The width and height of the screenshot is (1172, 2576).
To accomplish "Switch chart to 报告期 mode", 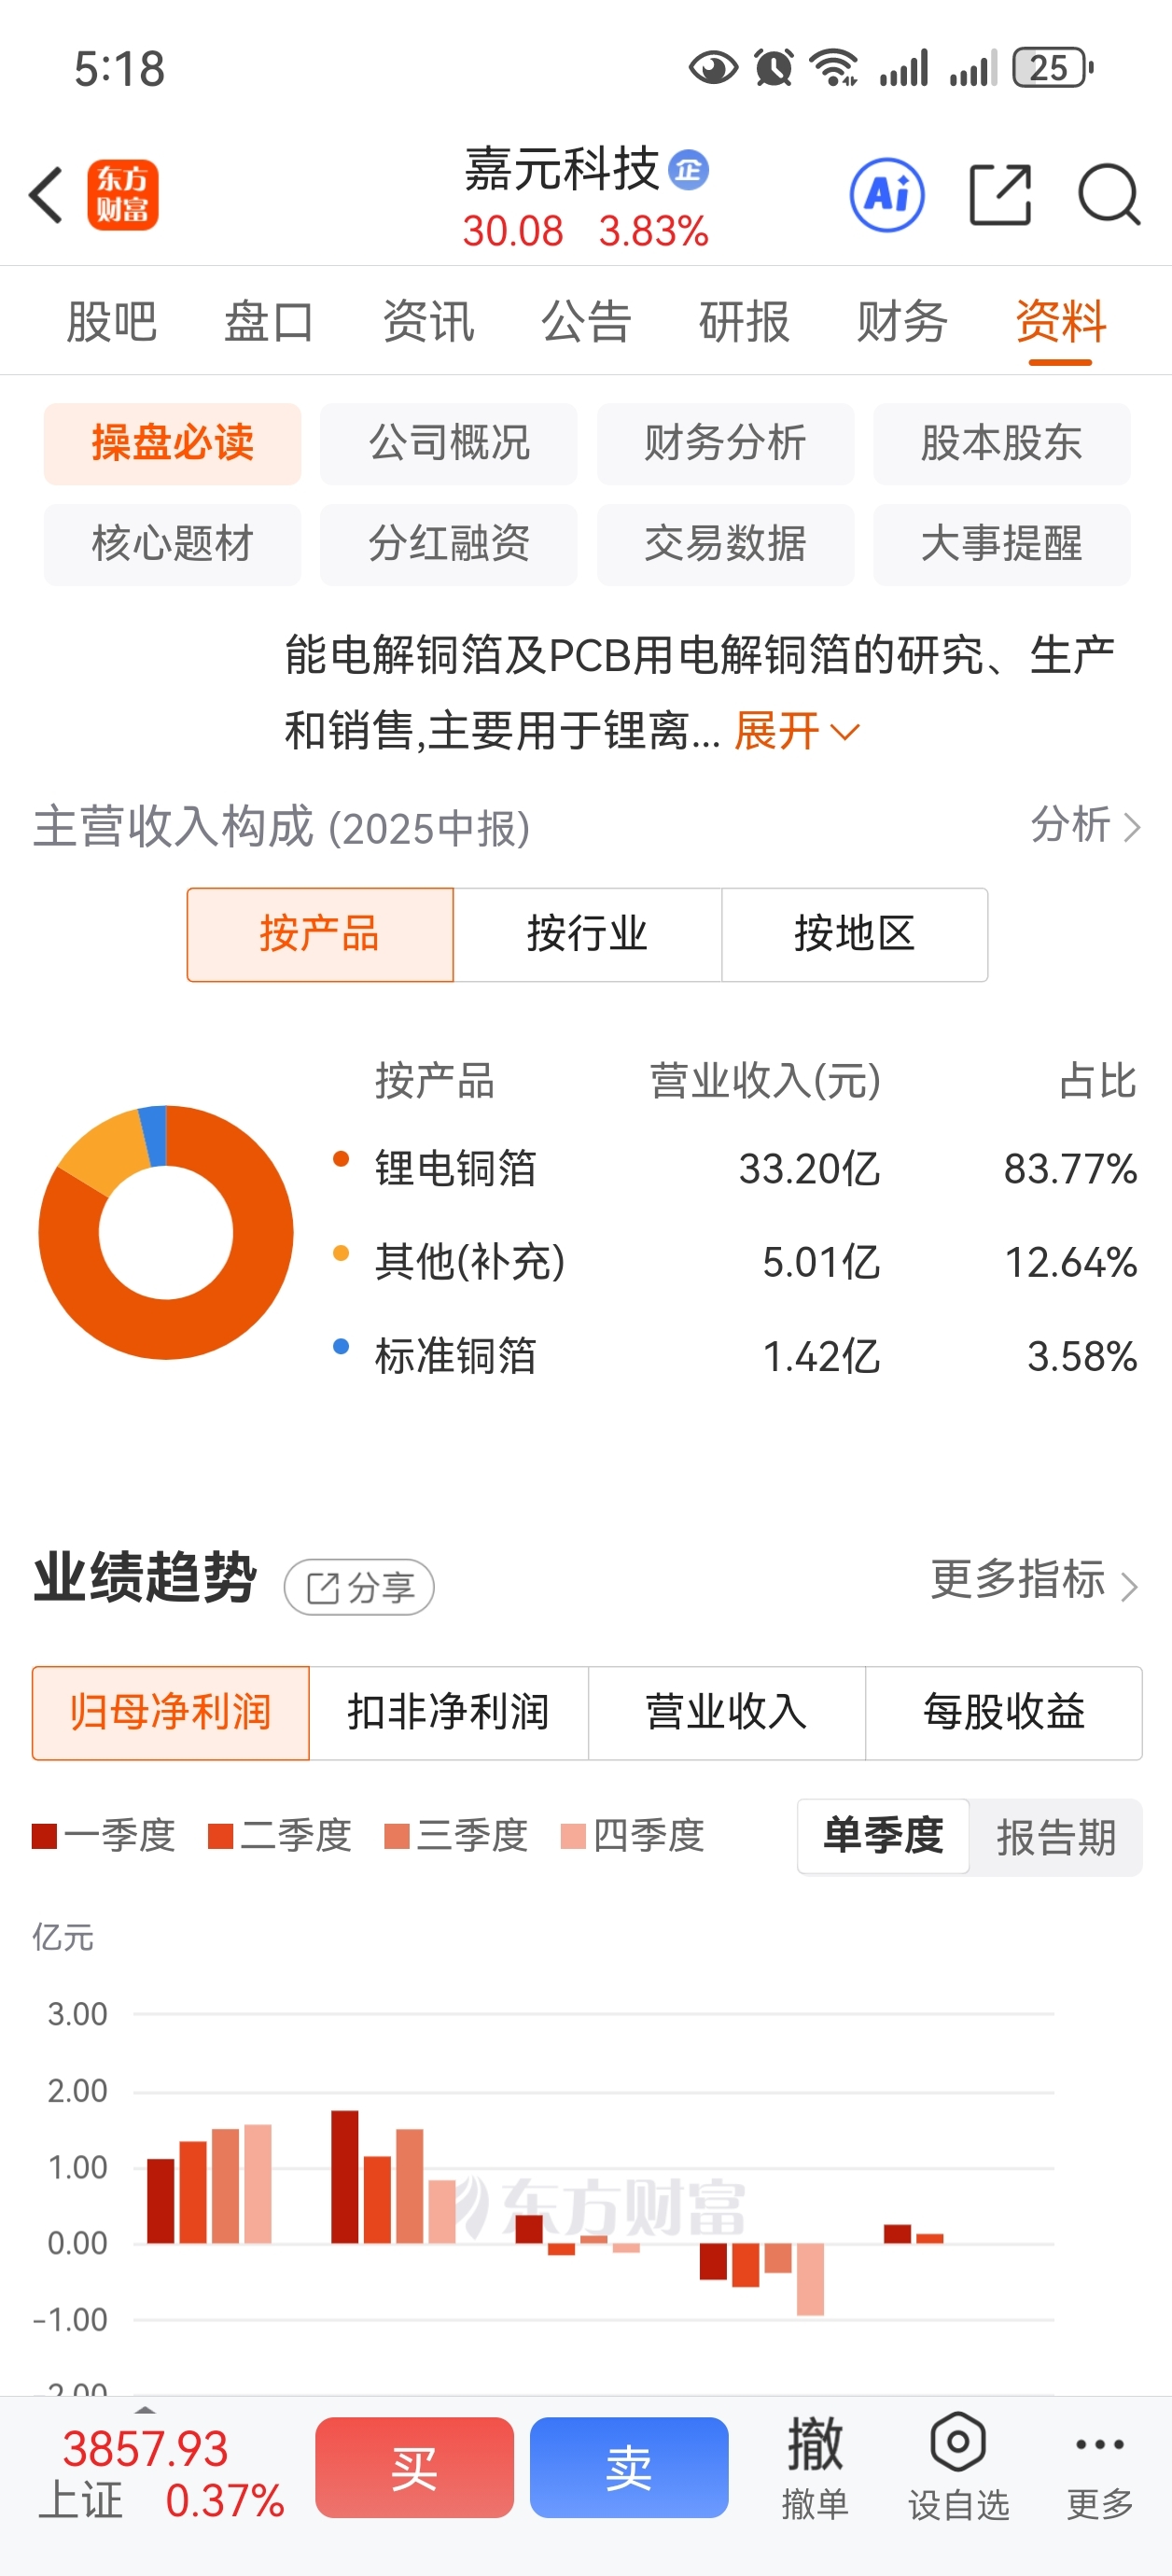I will click(1056, 1837).
